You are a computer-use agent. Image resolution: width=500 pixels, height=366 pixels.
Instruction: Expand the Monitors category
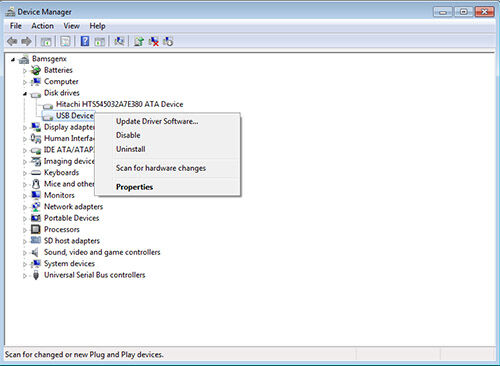tap(25, 196)
